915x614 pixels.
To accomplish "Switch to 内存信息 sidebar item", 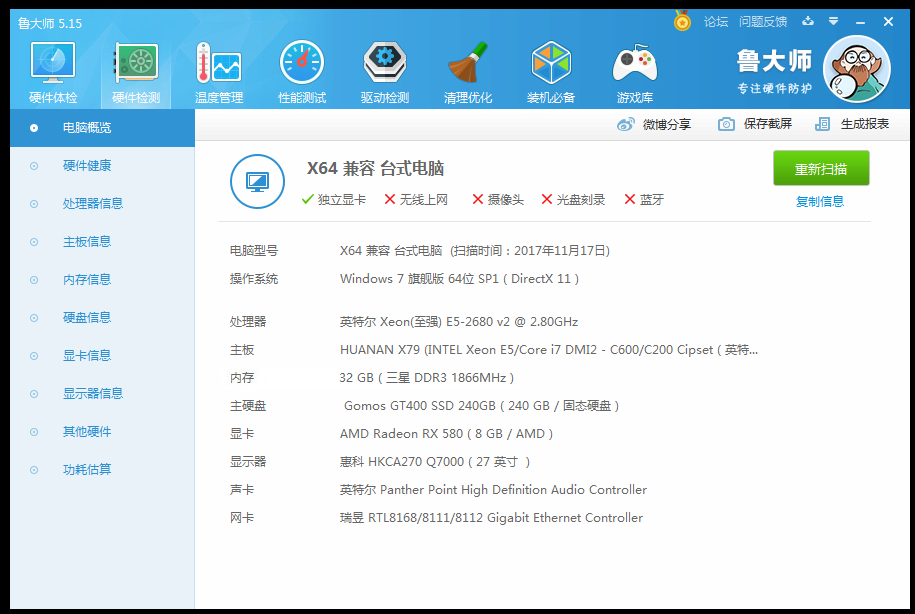I will [102, 280].
